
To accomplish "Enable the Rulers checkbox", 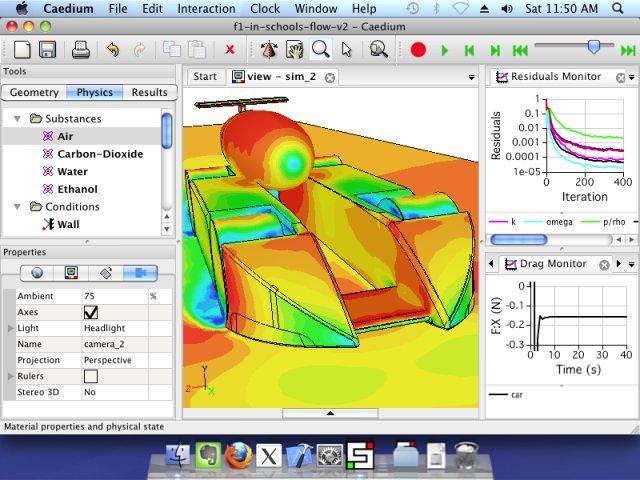I will point(91,376).
